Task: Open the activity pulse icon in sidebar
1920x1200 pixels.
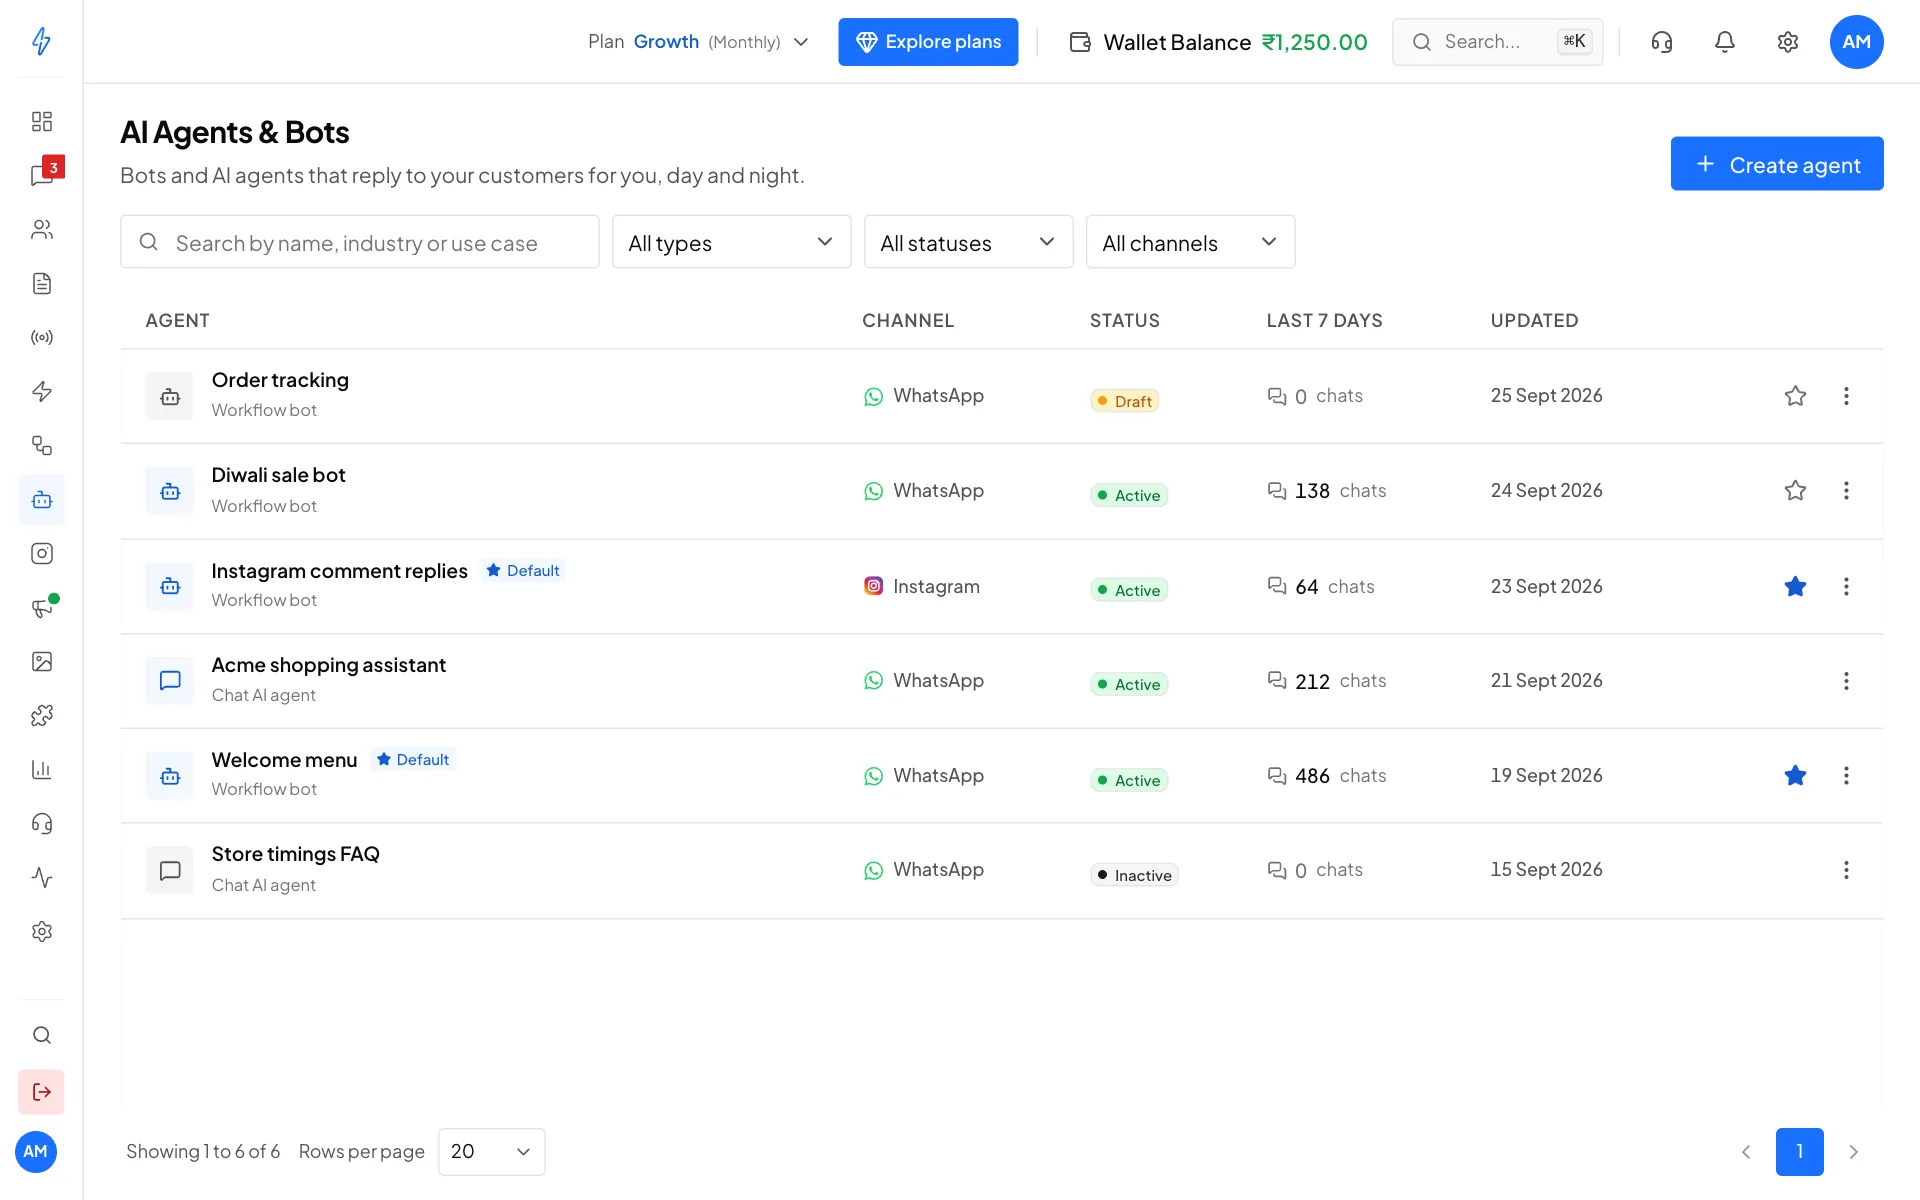Action: [41, 877]
